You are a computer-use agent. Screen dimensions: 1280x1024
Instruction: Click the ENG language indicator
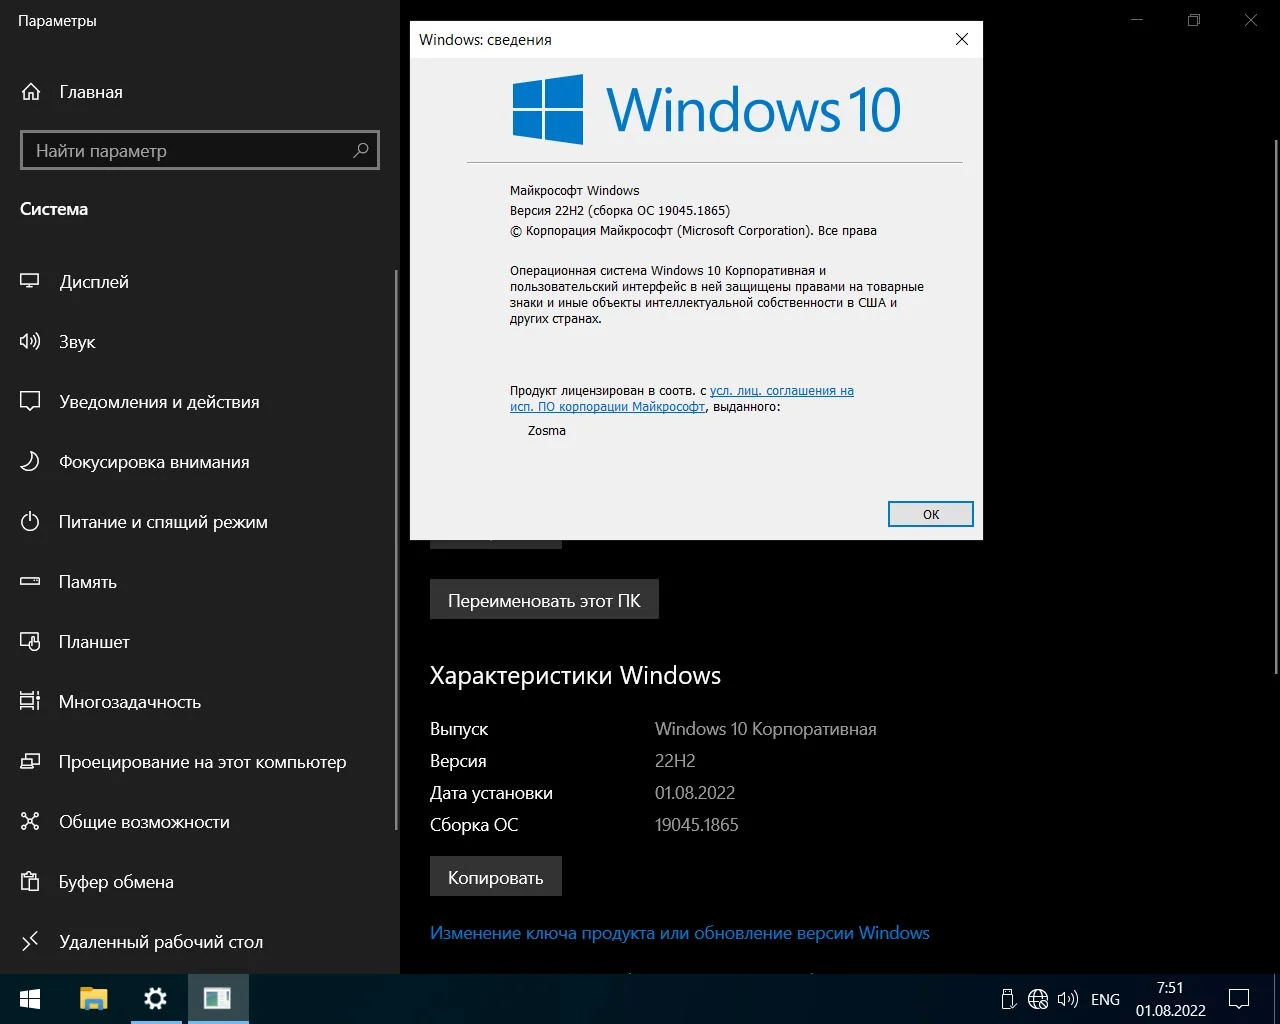point(1105,999)
